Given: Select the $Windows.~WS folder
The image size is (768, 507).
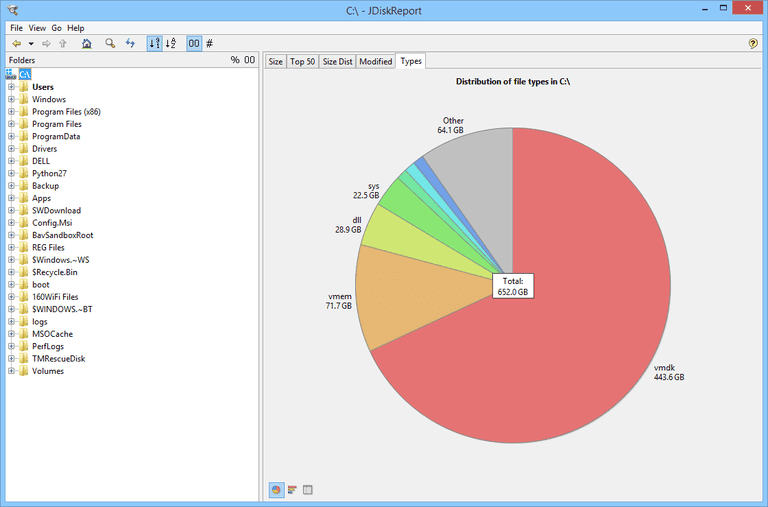Looking at the screenshot, I should (x=61, y=260).
